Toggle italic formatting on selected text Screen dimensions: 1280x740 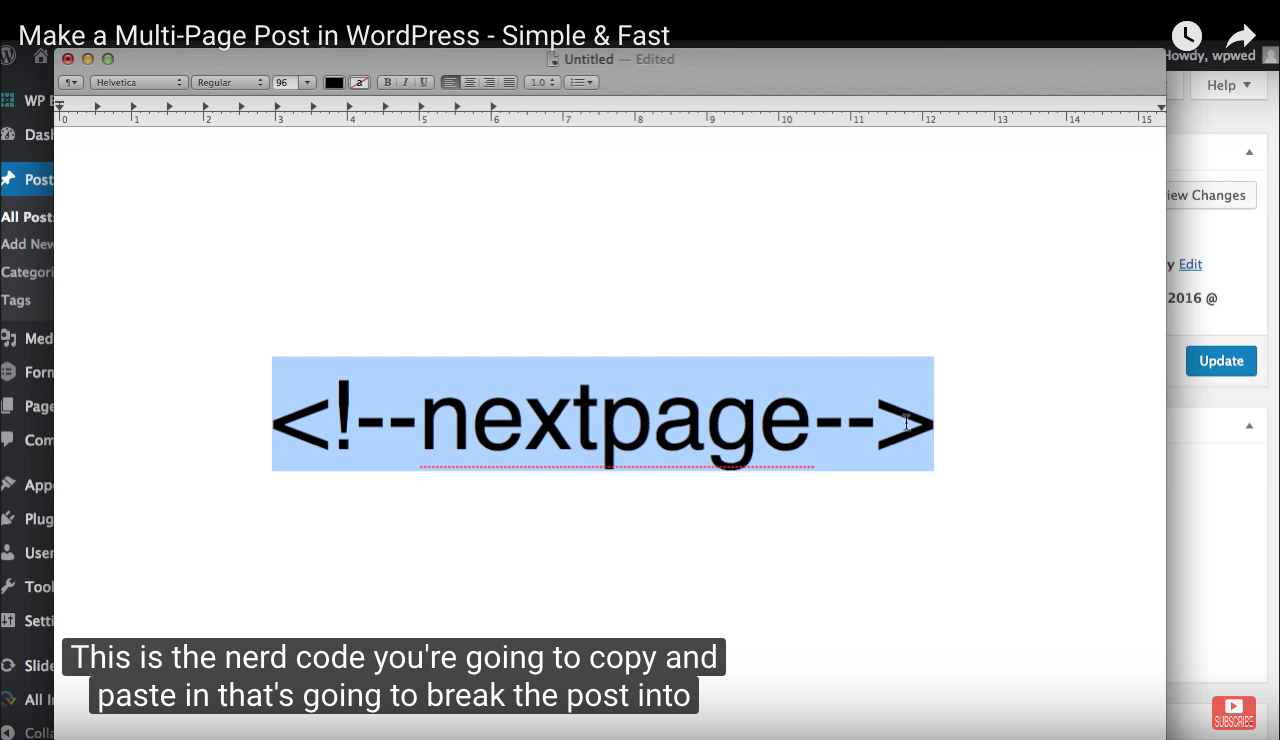pyautogui.click(x=405, y=82)
